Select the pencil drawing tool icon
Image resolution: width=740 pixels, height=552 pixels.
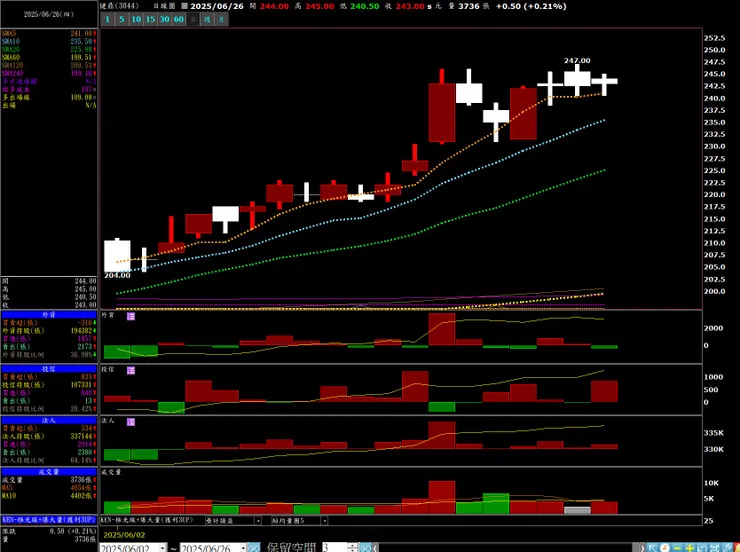(x=727, y=547)
